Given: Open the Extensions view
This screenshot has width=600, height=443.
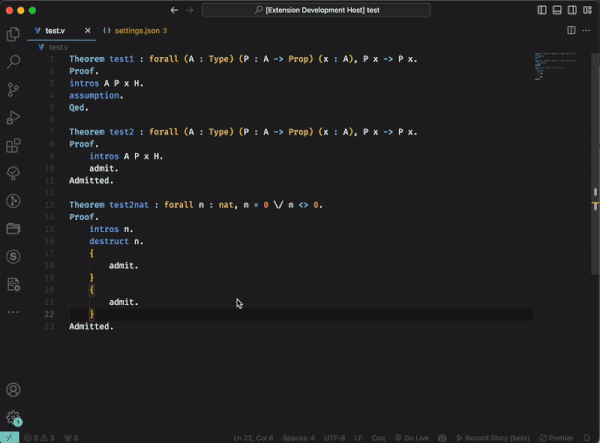Looking at the screenshot, I should click(13, 145).
